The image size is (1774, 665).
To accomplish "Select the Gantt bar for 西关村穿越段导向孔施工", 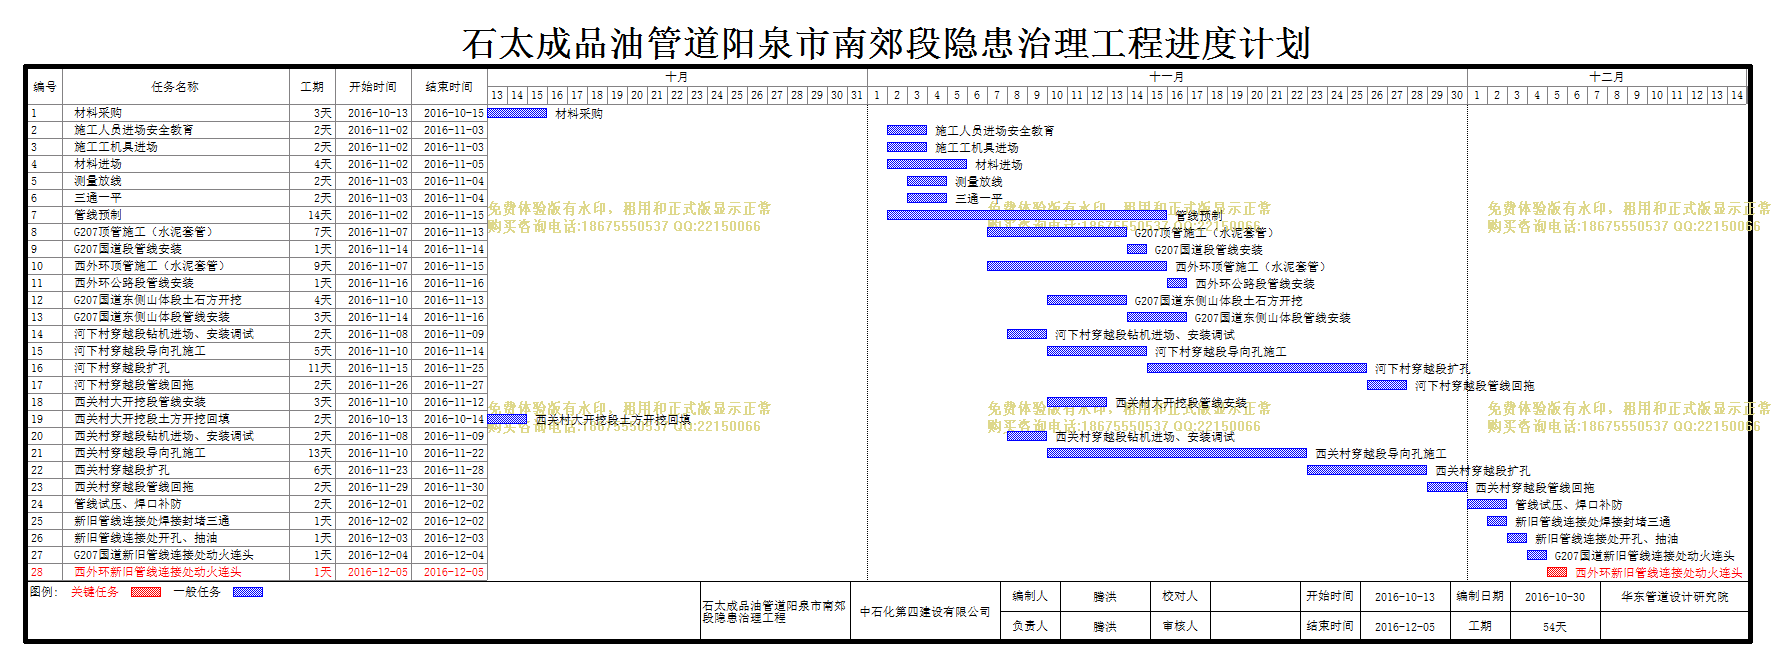I will click(1177, 453).
